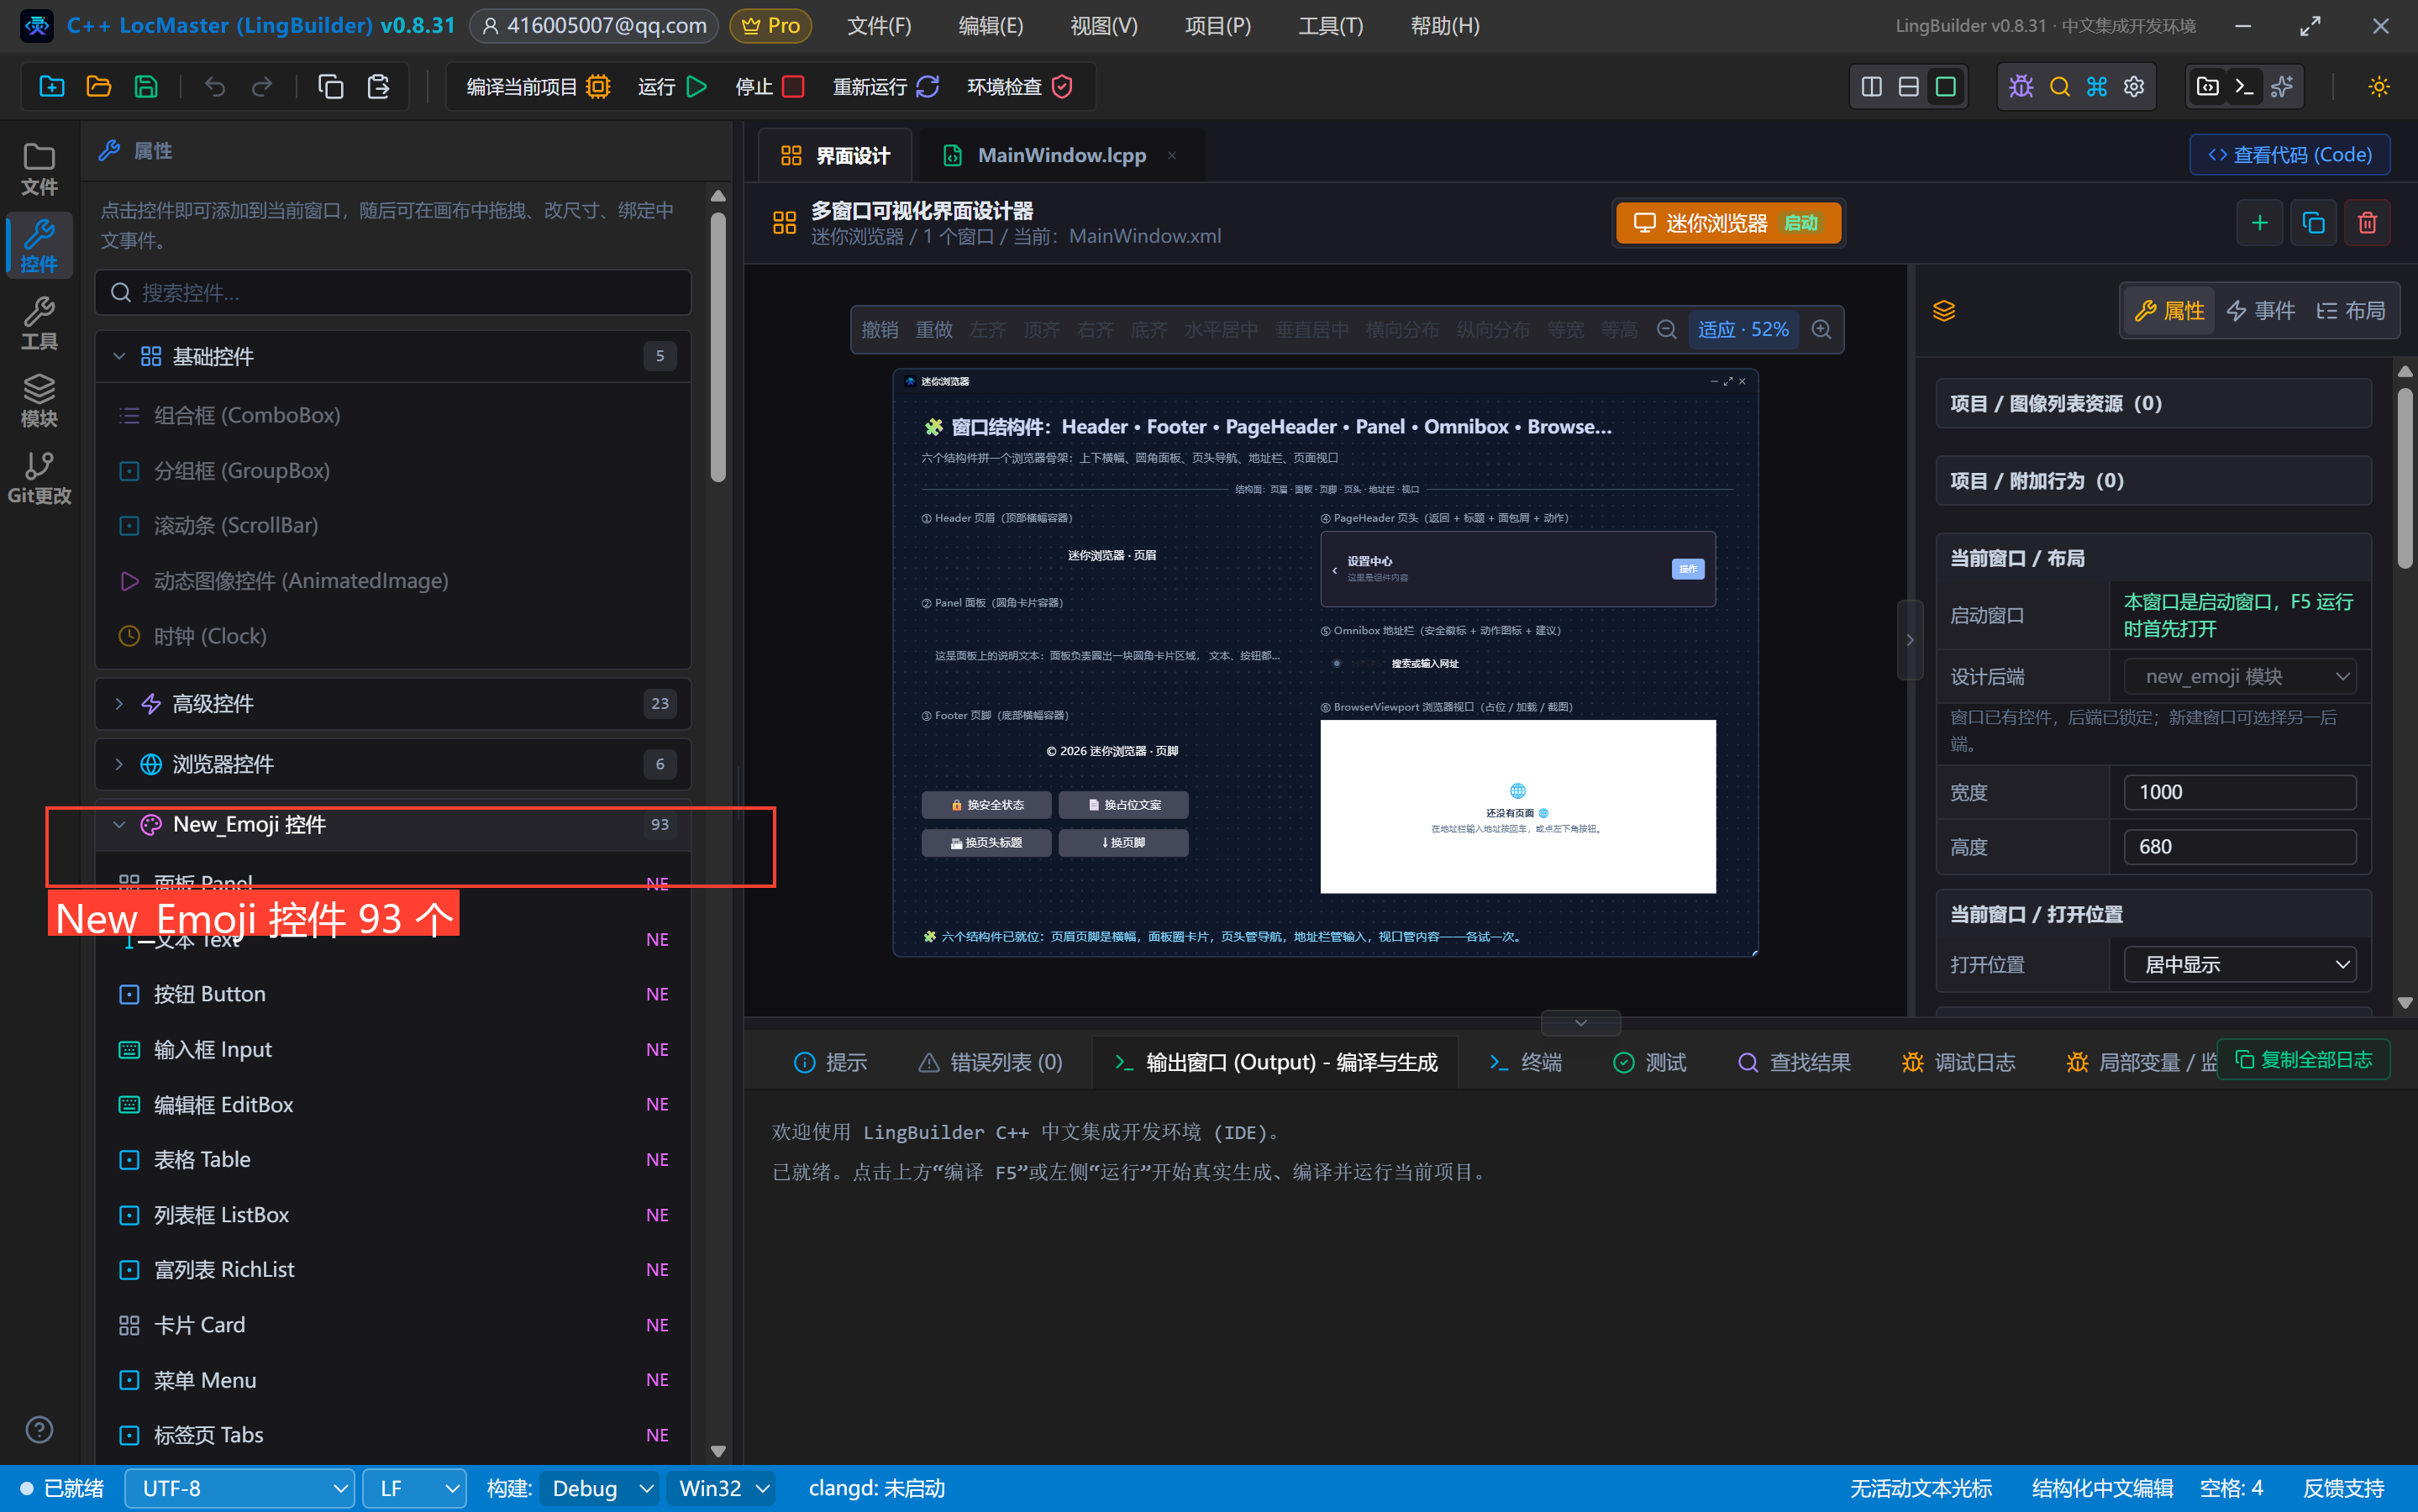Viewport: 2418px width, 1512px height.
Task: Click the blue command key icon
Action: click(x=2097, y=87)
